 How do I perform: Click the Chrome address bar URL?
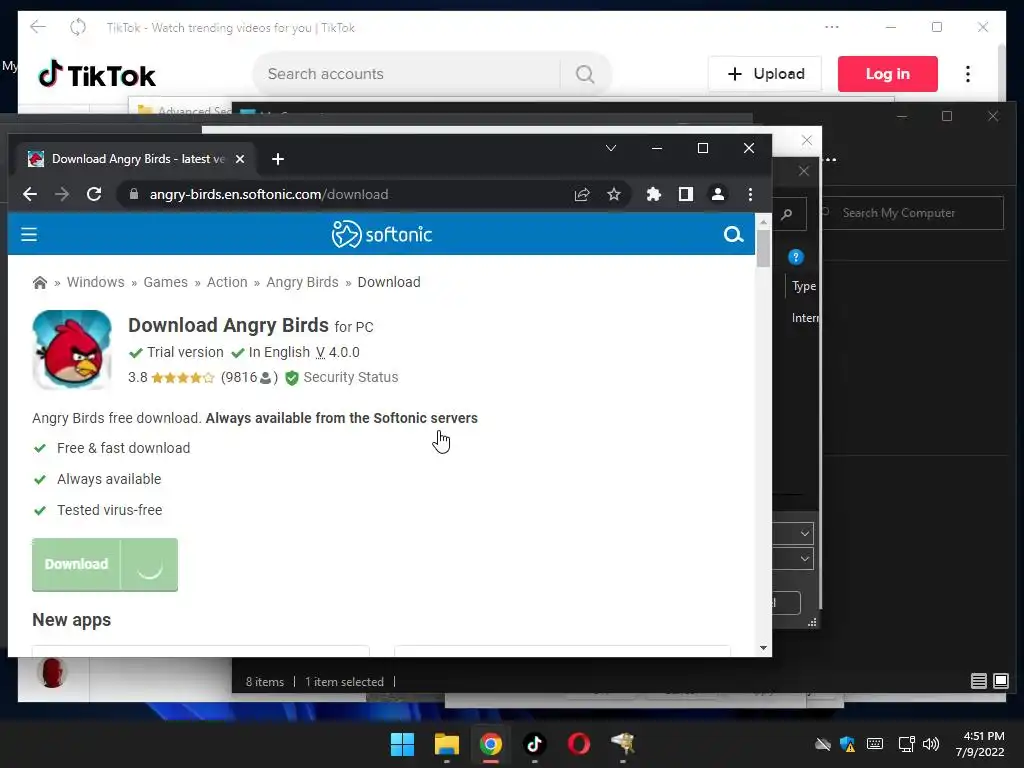pyautogui.click(x=269, y=194)
